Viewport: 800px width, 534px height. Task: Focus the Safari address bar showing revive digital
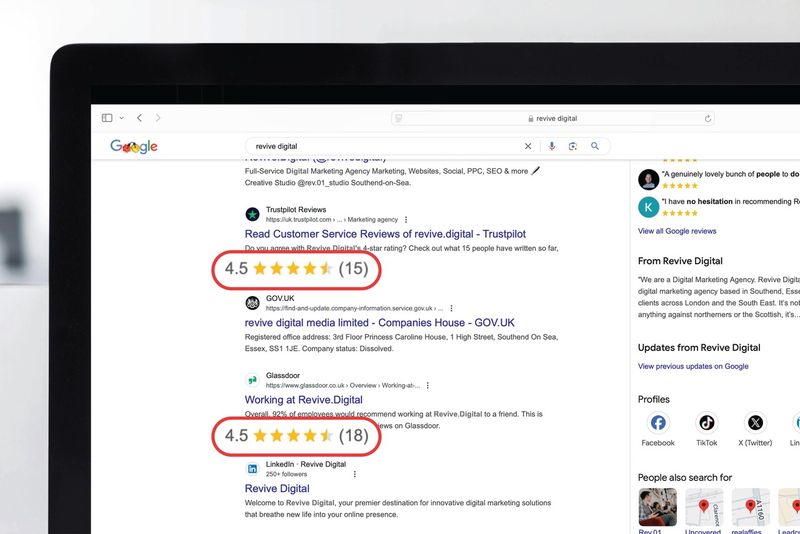coord(553,118)
